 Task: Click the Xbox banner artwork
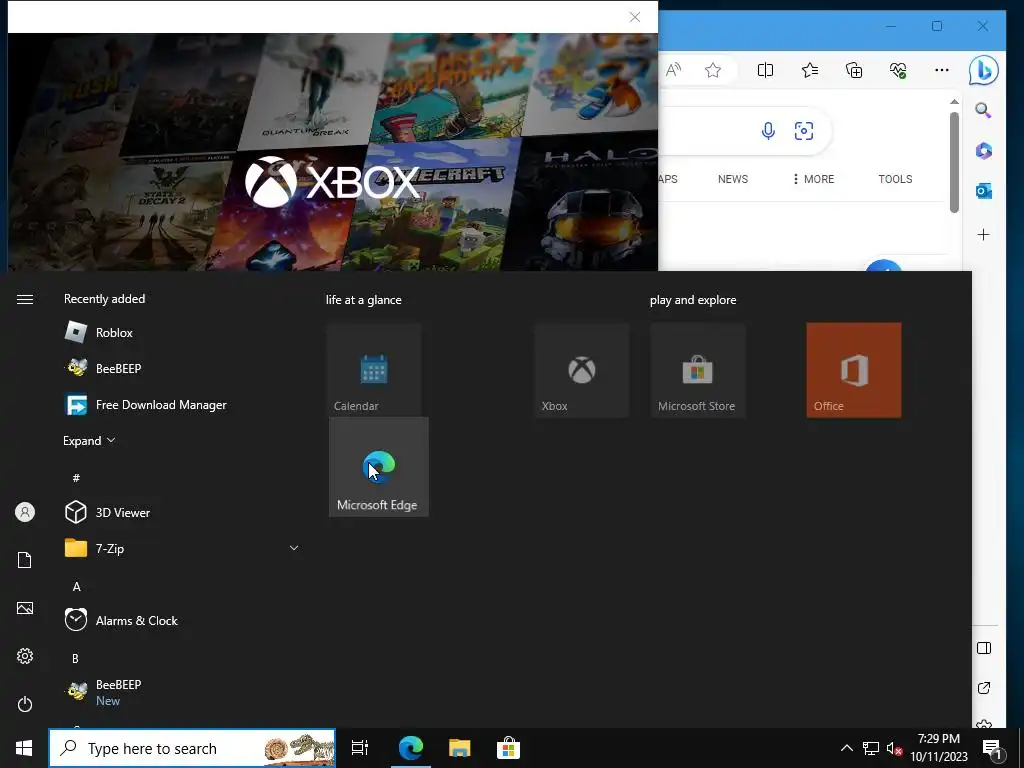(x=332, y=152)
